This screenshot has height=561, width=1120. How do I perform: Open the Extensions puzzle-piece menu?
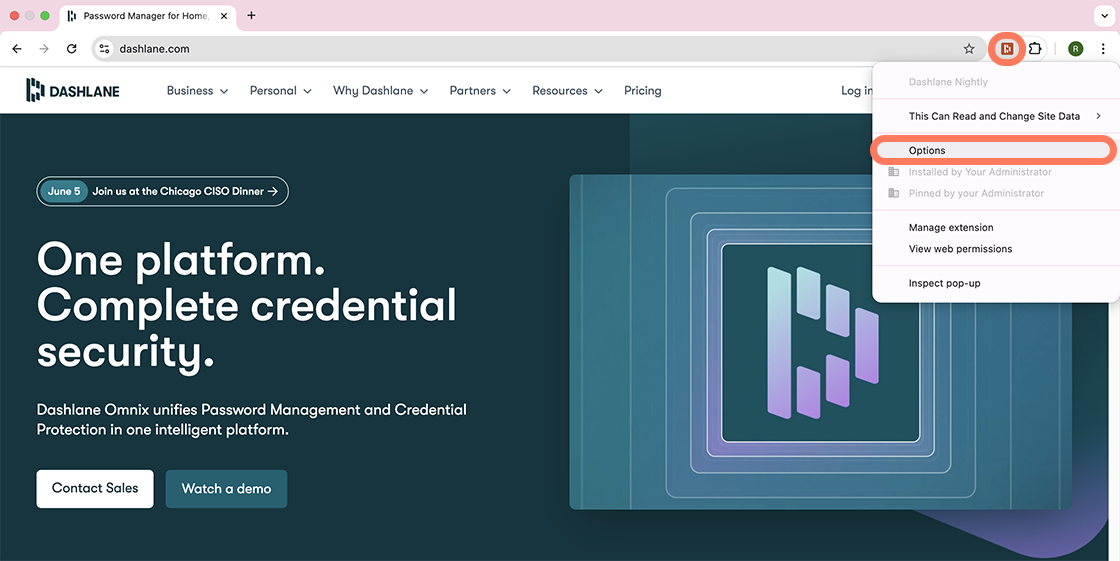tap(1035, 49)
